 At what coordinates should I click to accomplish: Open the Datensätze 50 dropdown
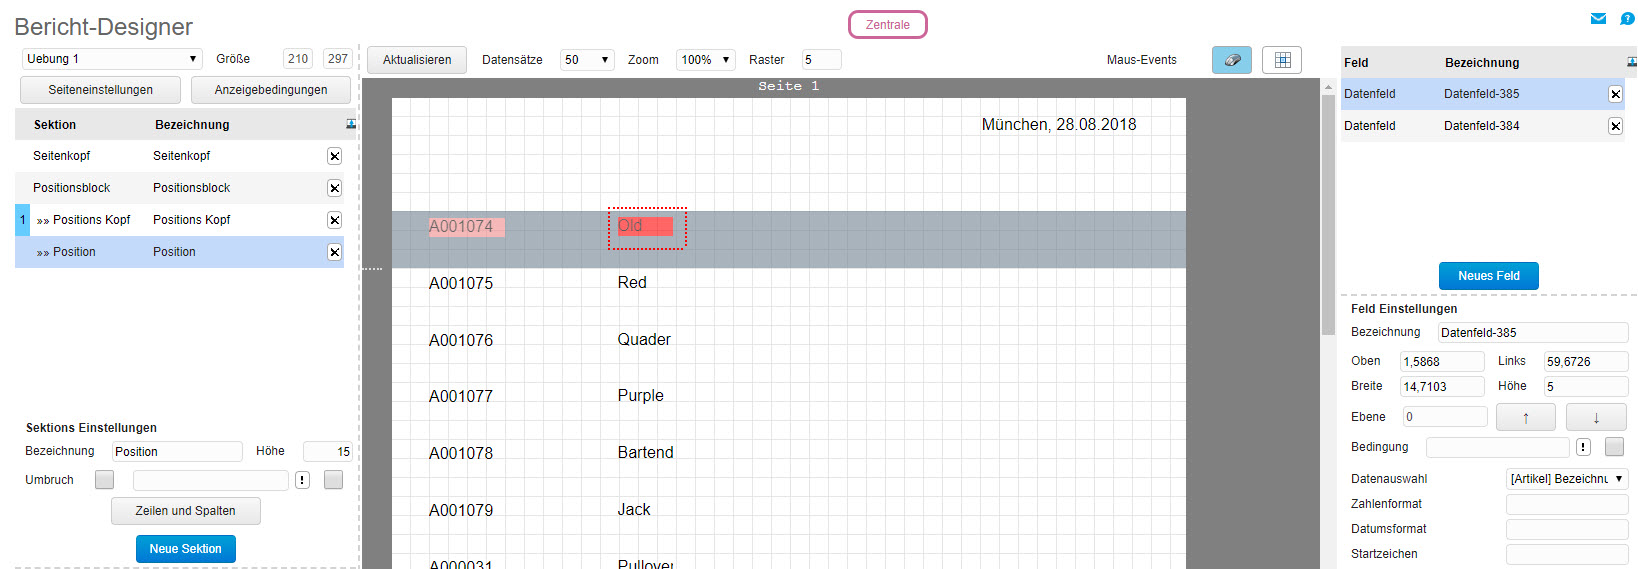pyautogui.click(x=587, y=60)
